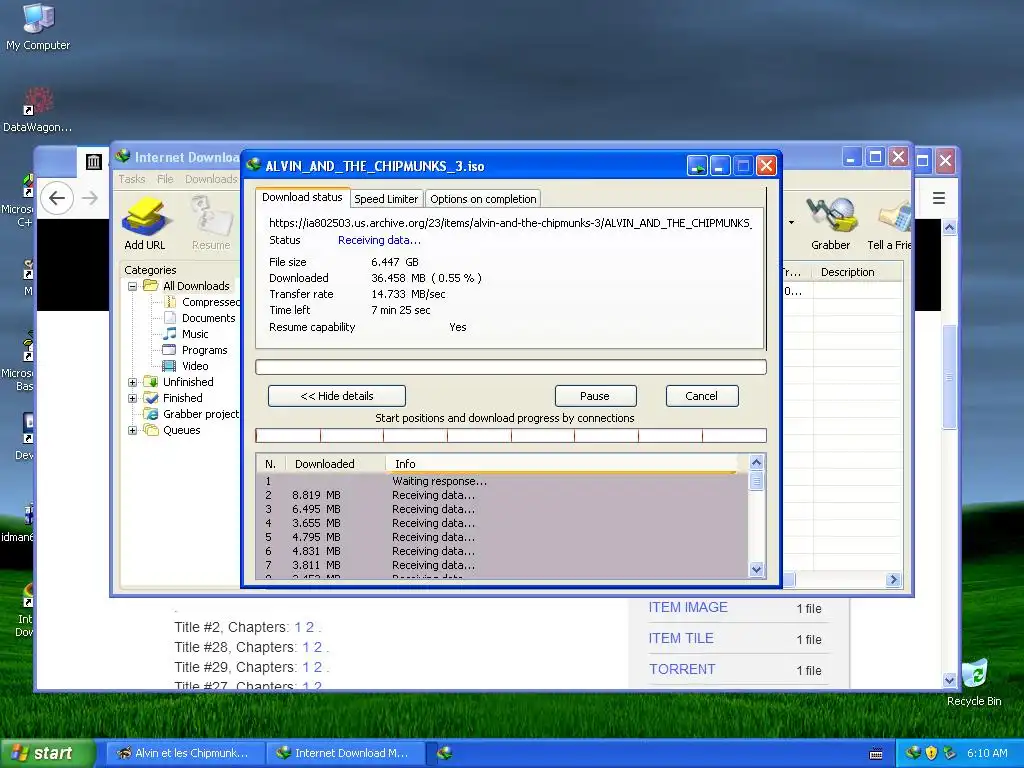Switch to Alvin et les Chipmunks taskbar window
The height and width of the screenshot is (768, 1024).
(x=185, y=753)
